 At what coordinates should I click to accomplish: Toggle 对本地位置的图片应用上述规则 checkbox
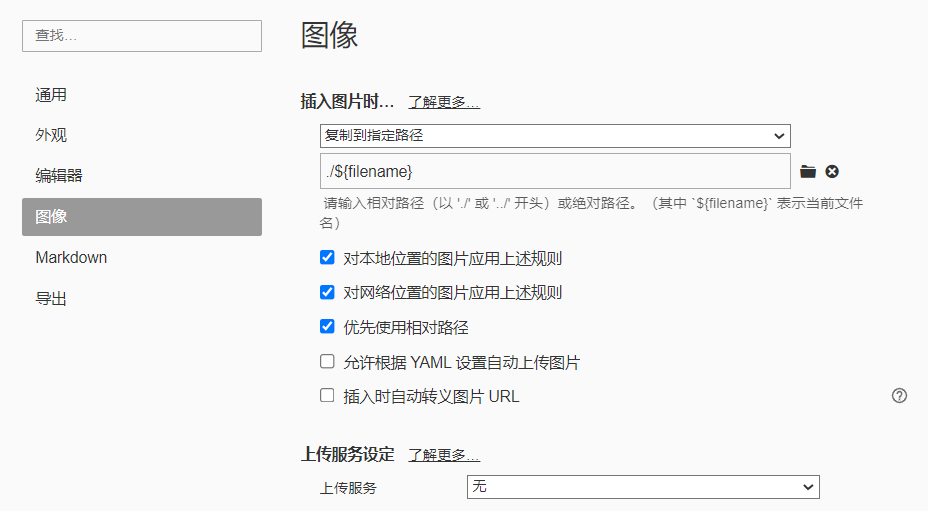tap(327, 258)
